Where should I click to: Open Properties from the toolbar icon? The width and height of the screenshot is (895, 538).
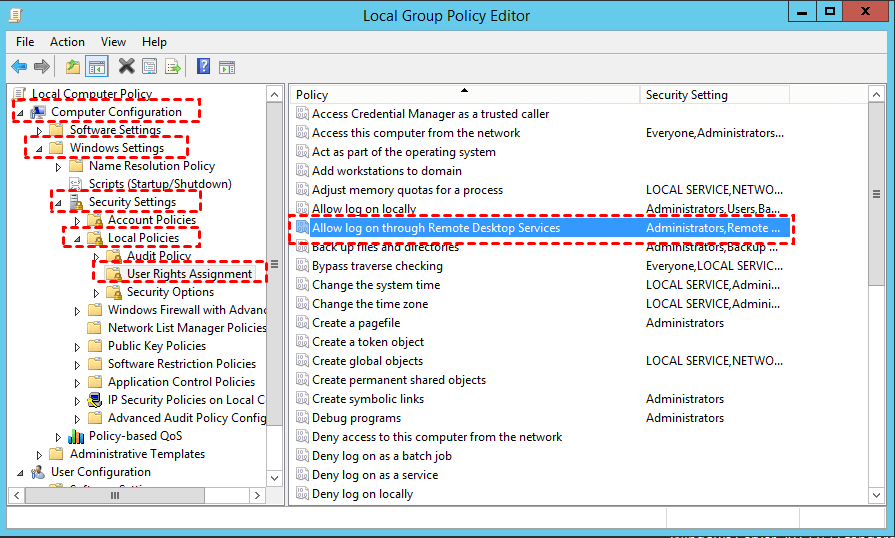coord(149,67)
